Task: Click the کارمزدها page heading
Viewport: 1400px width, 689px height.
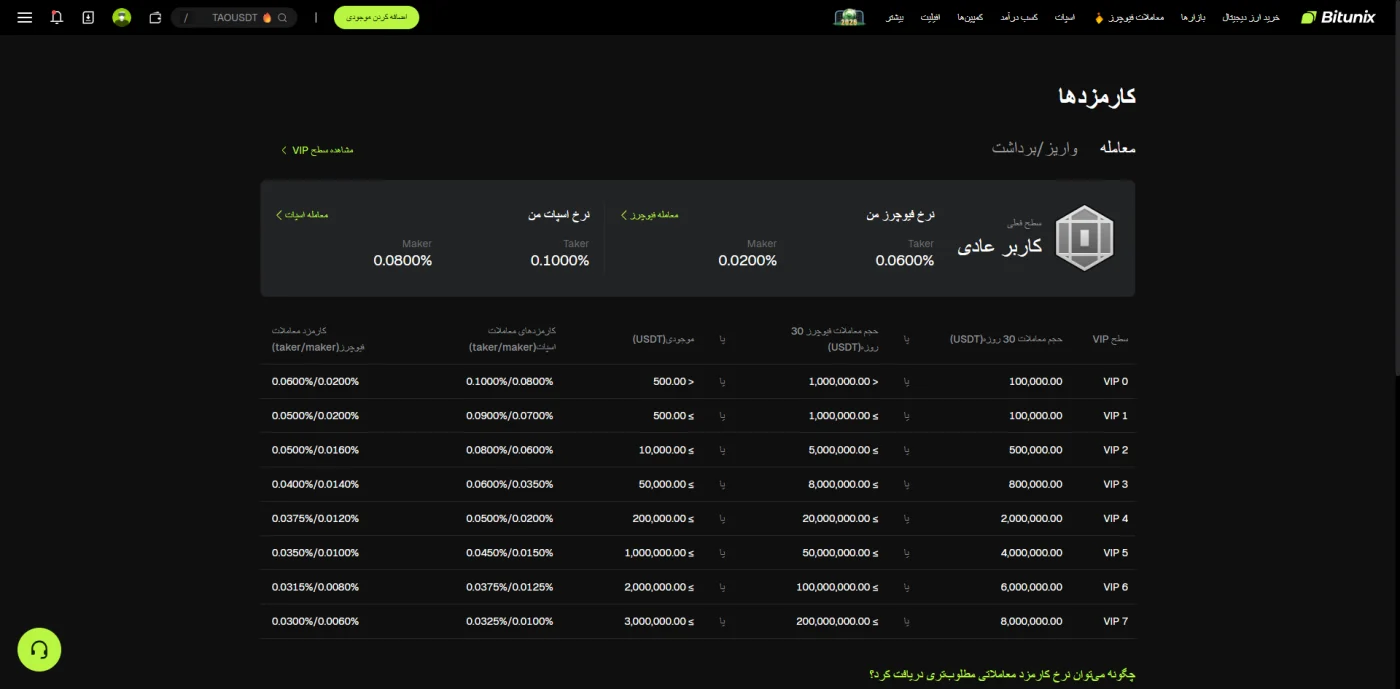Action: (1097, 97)
